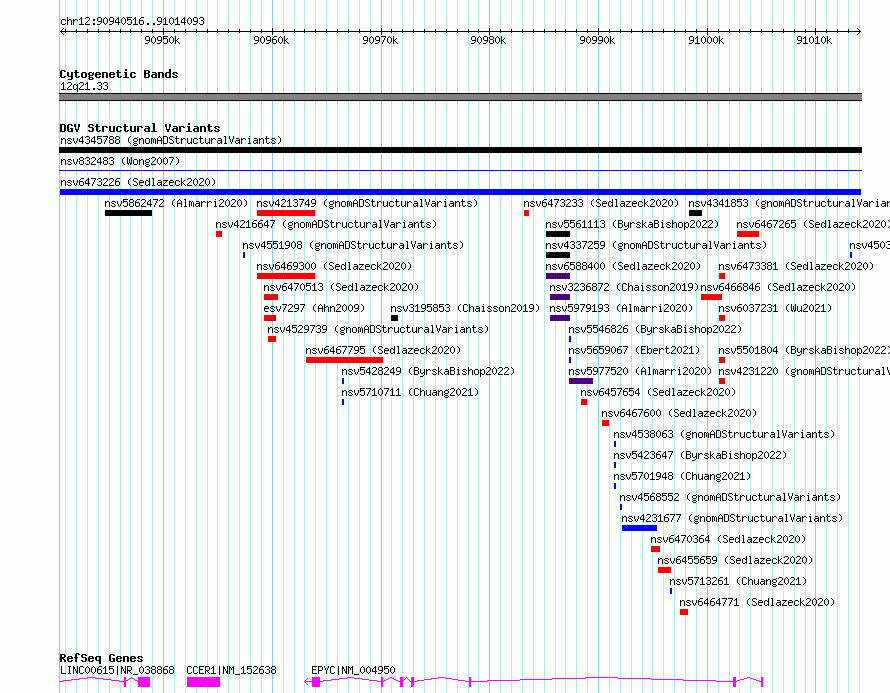
Task: Click nsv4231220 variant label
Action: (804, 371)
